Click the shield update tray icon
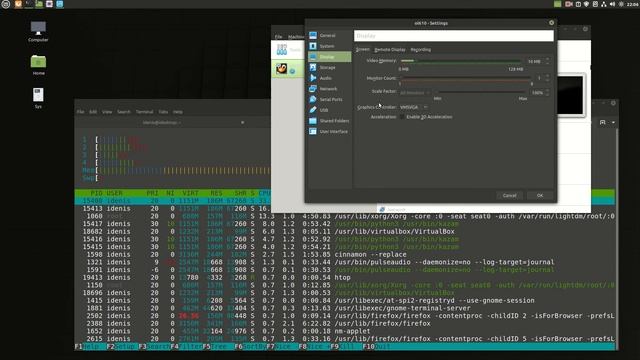 coord(587,4)
